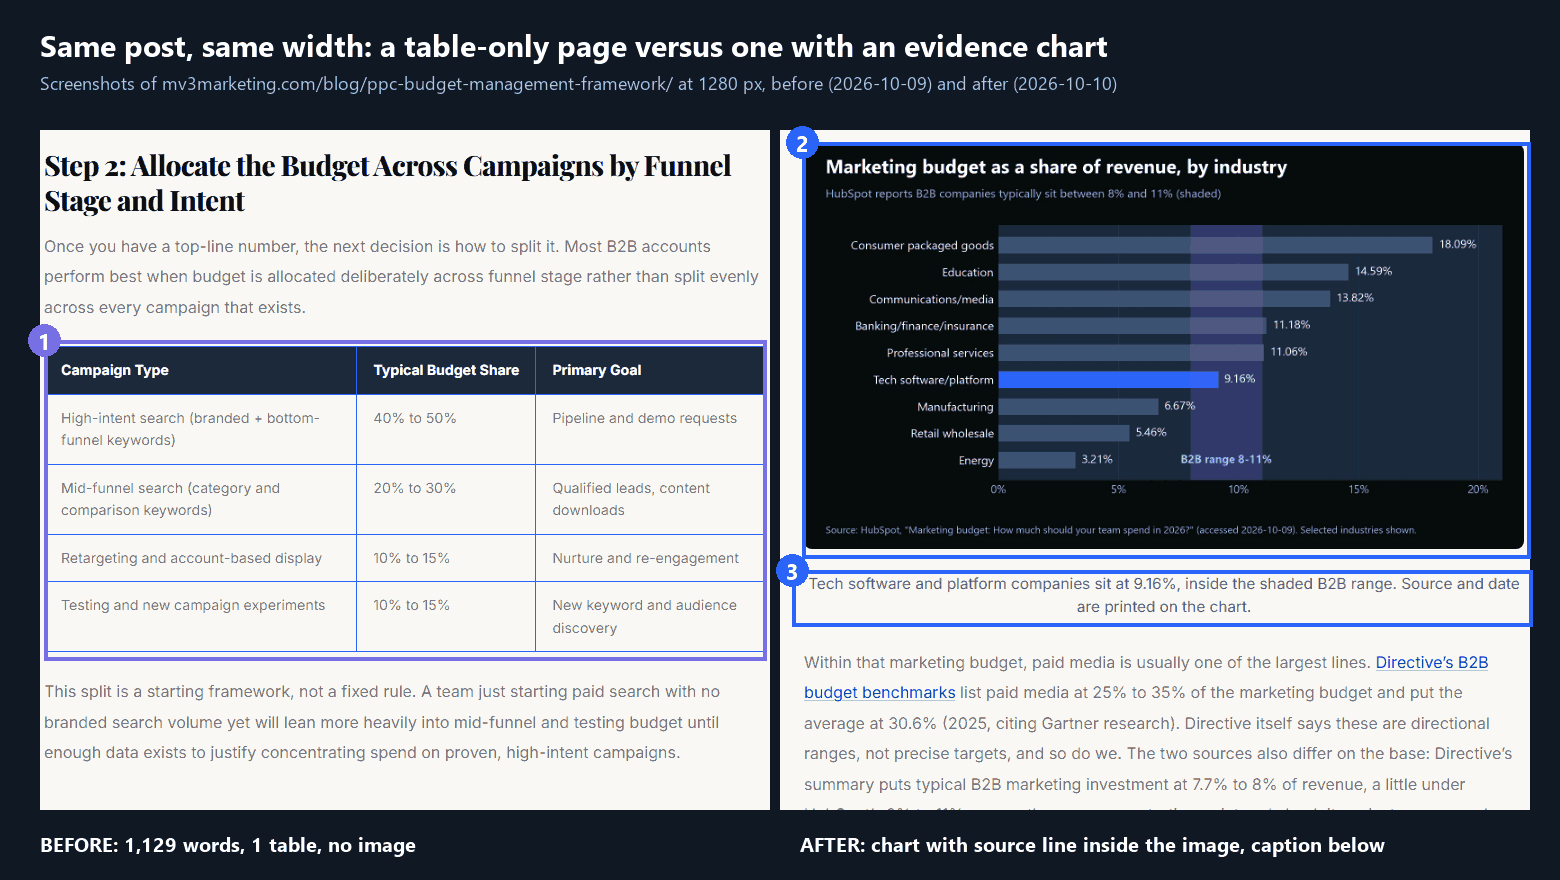This screenshot has width=1560, height=880.
Task: Click the "18.09%" value label
Action: point(1457,244)
